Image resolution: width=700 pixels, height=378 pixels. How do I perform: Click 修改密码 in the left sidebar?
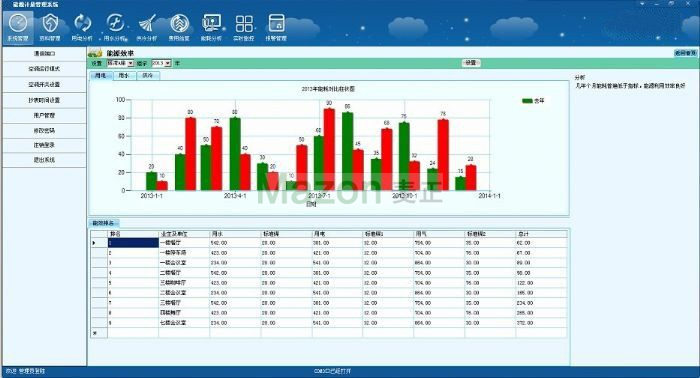pyautogui.click(x=44, y=130)
